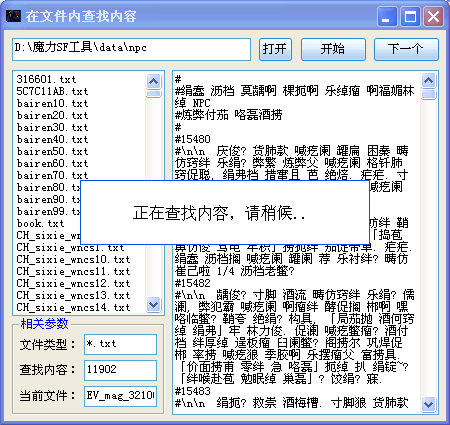450x425 pixels.
Task: Click the application icon in title bar
Action: click(13, 16)
